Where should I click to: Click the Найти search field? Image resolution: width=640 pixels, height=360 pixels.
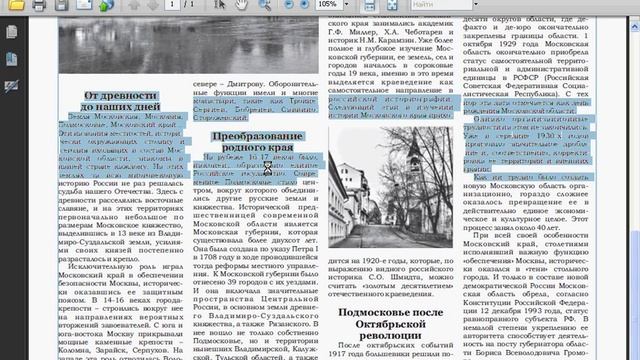tap(441, 4)
